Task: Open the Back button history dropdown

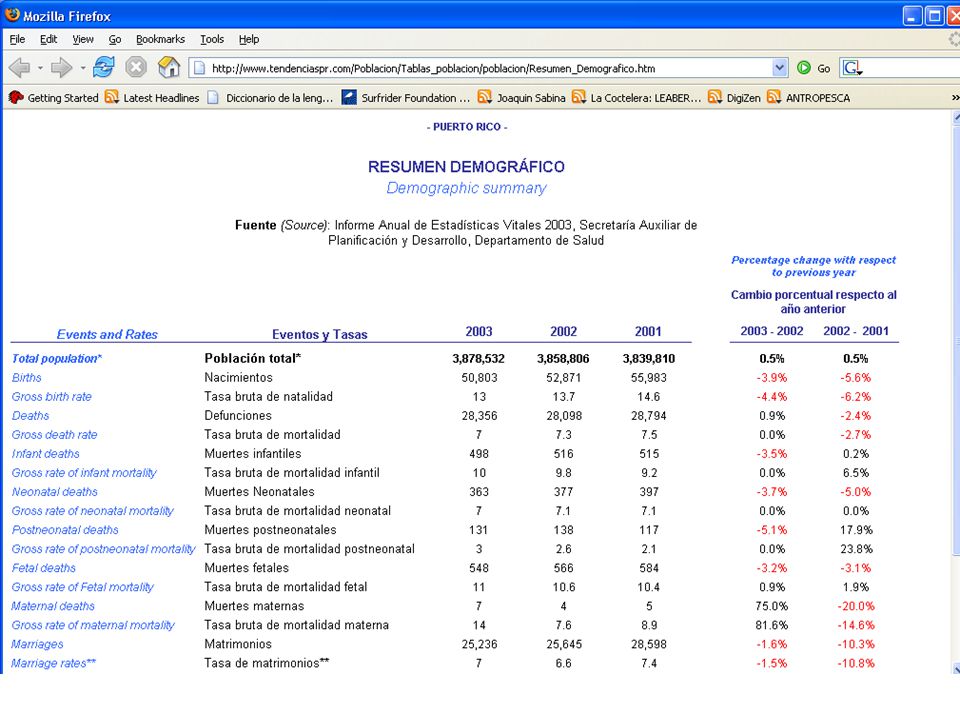Action: [x=40, y=67]
